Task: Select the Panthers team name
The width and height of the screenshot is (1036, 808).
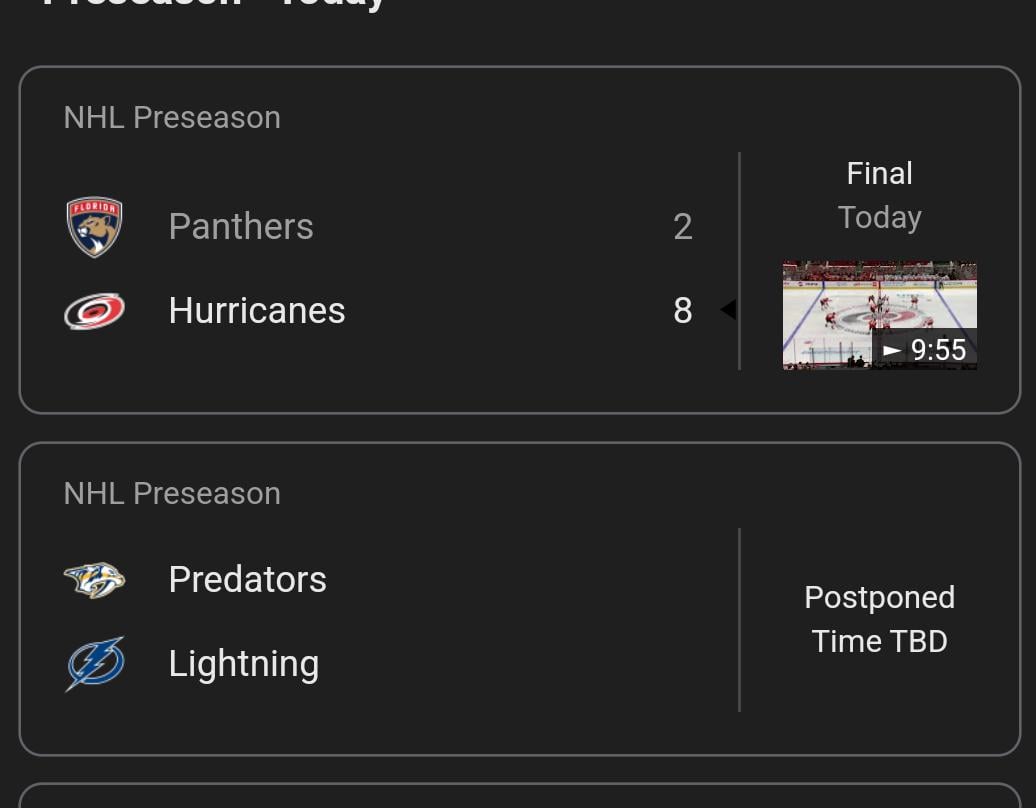Action: tap(241, 227)
